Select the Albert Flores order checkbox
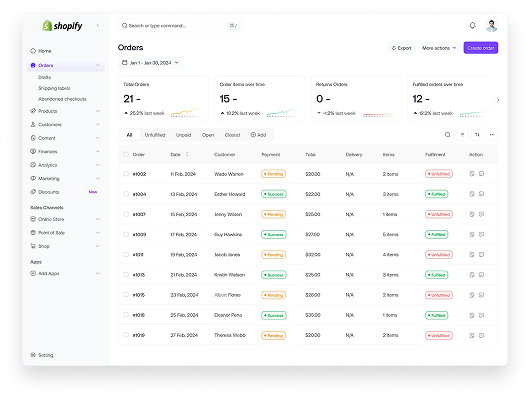The width and height of the screenshot is (530, 399). (126, 295)
